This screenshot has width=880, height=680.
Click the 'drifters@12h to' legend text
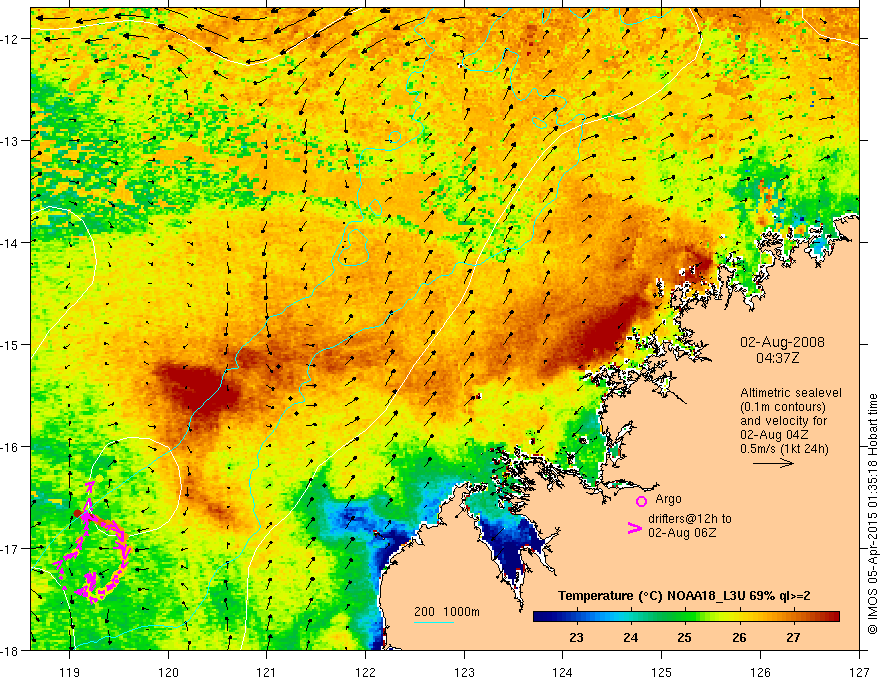[x=690, y=519]
